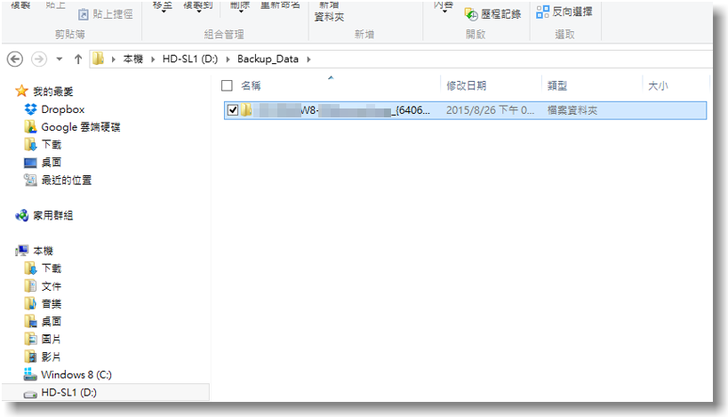Open 移至 dropdown arrow in ribbon

(x=163, y=11)
